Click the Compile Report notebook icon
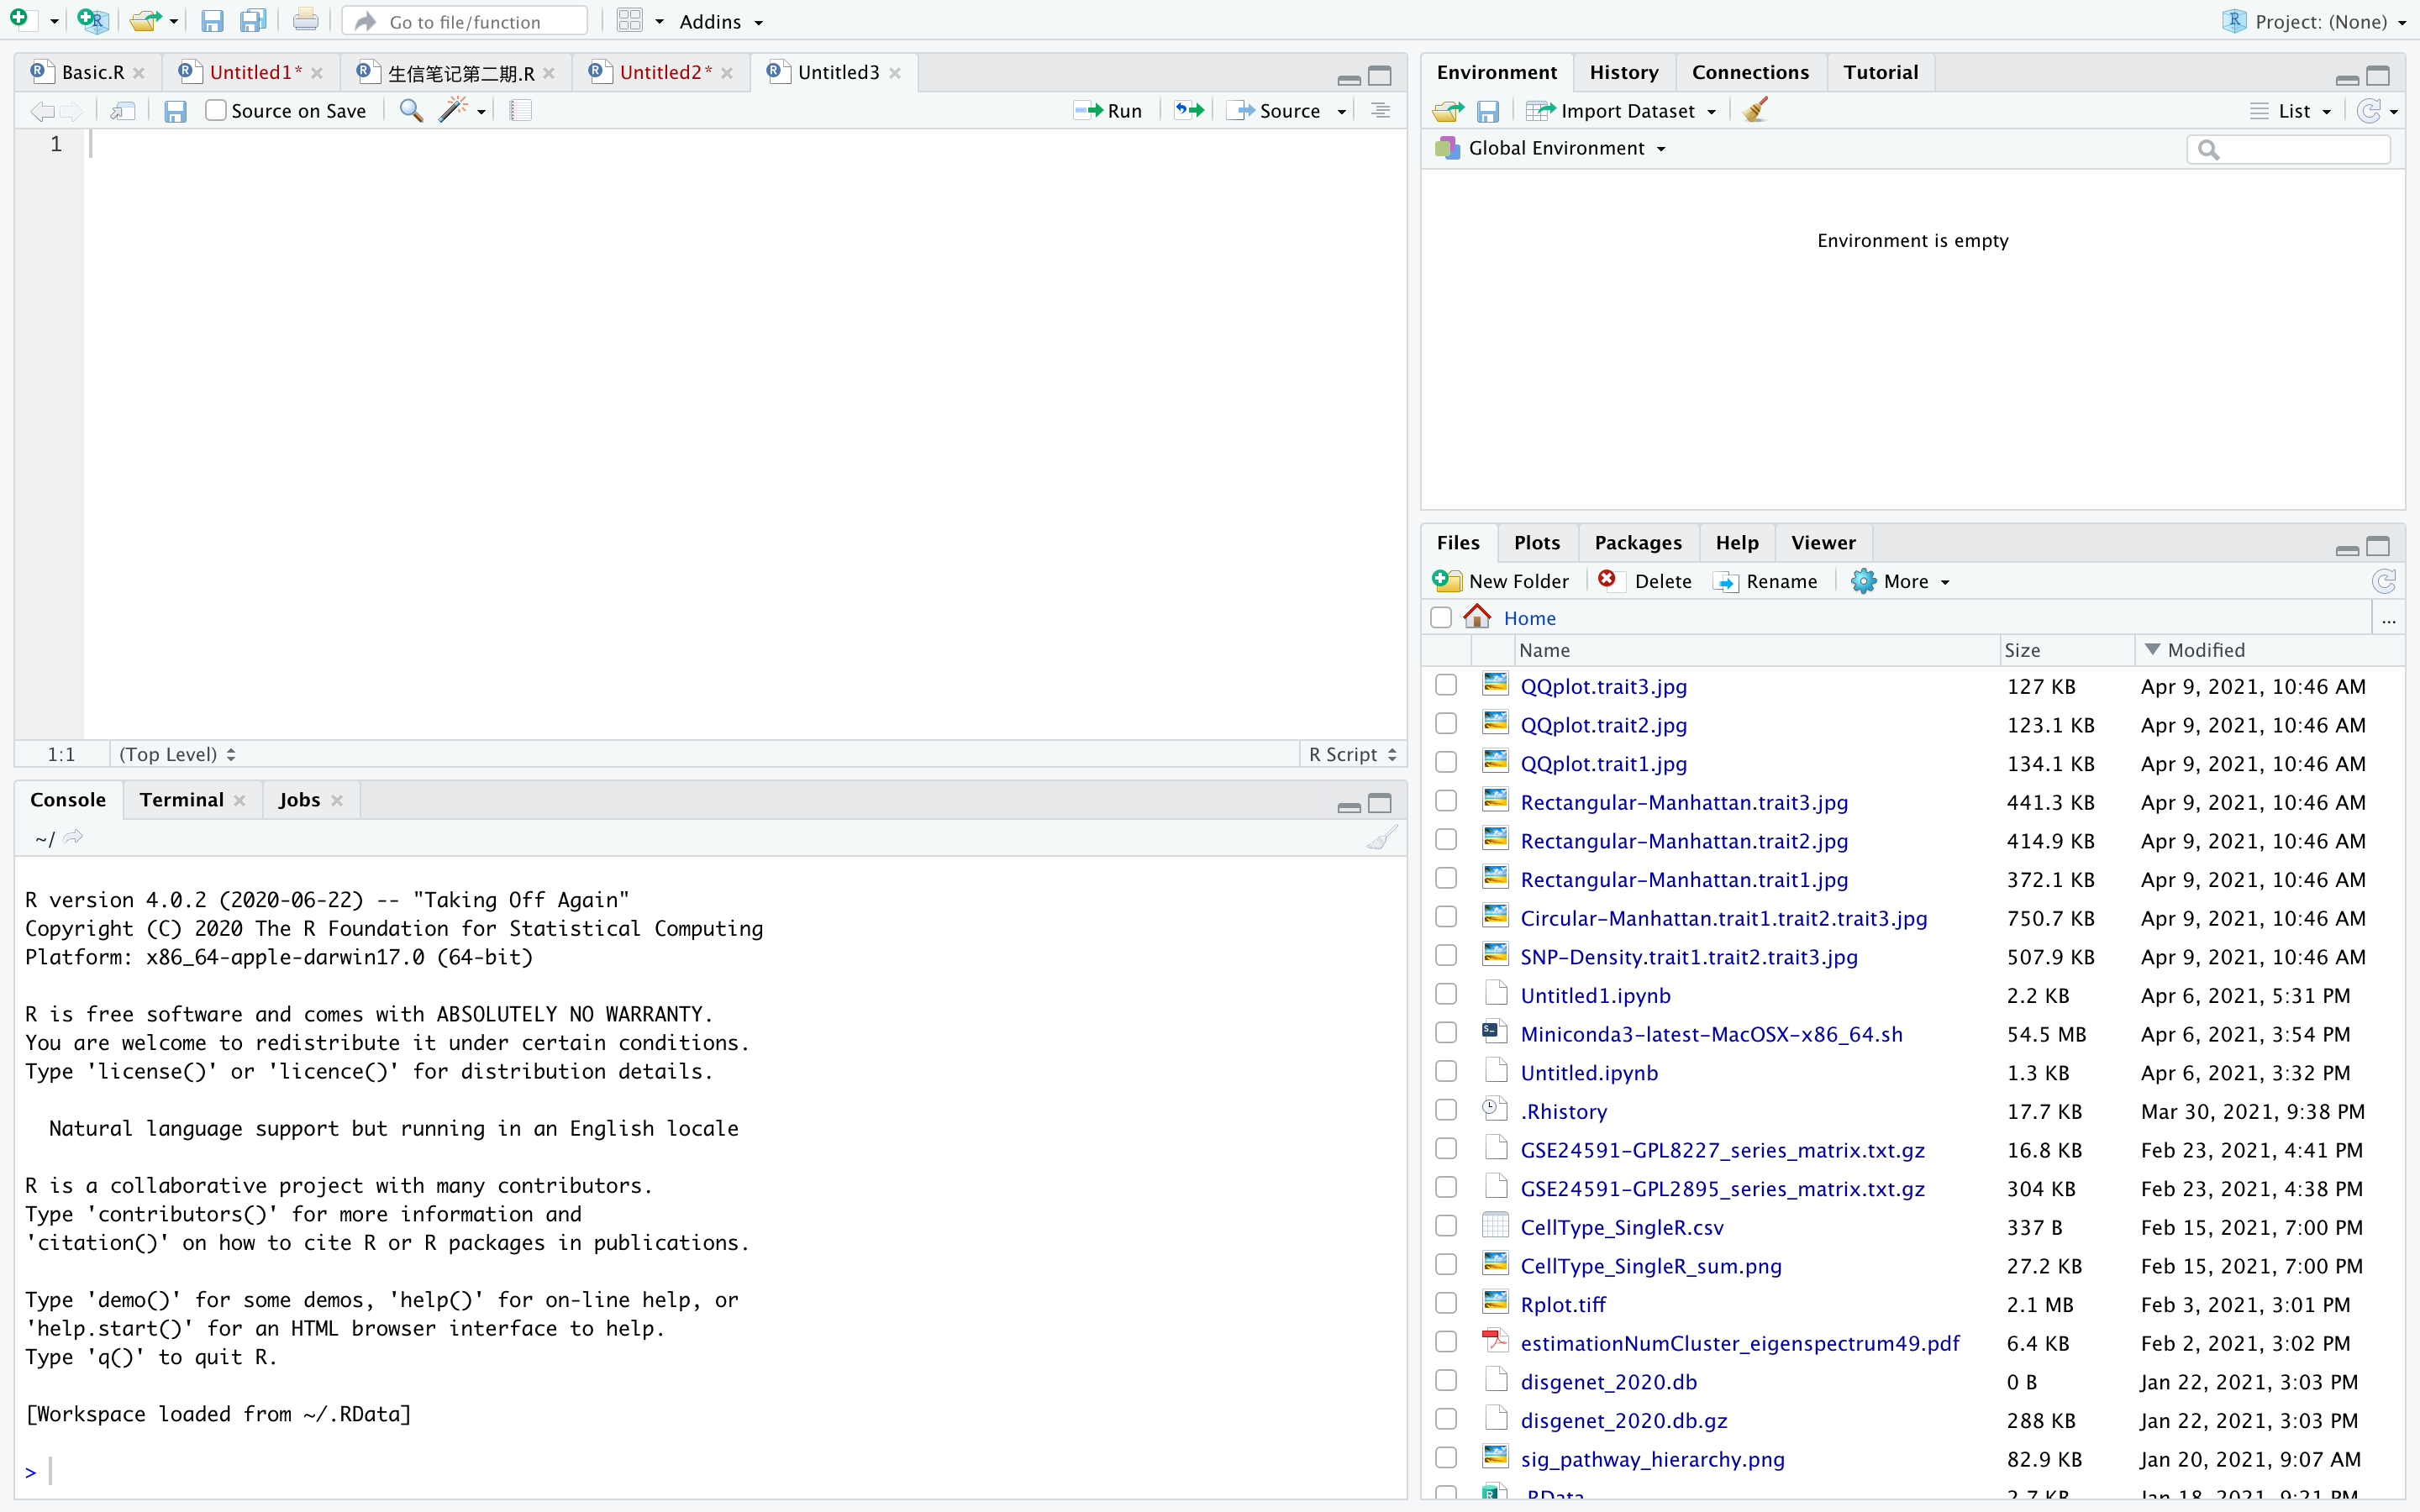 pos(520,110)
